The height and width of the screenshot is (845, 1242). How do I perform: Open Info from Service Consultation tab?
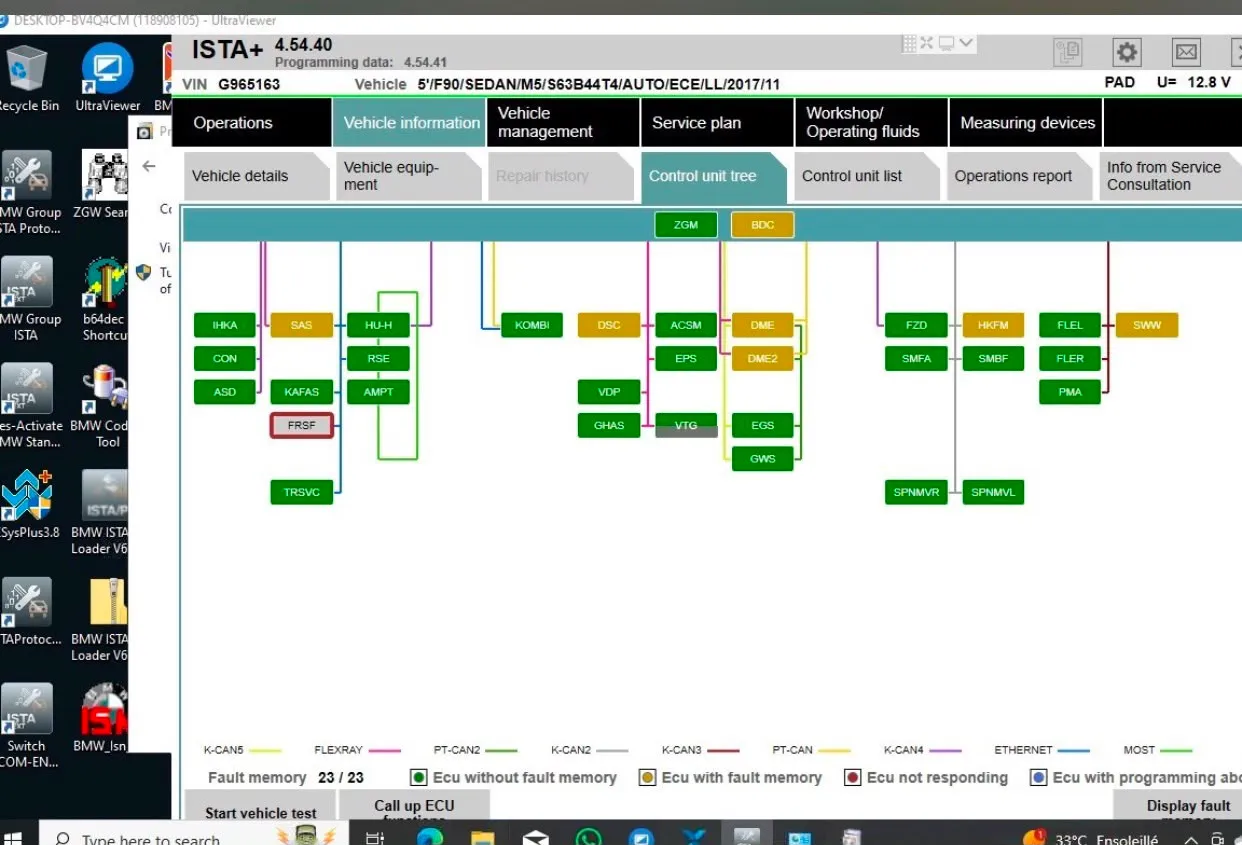coord(1170,176)
